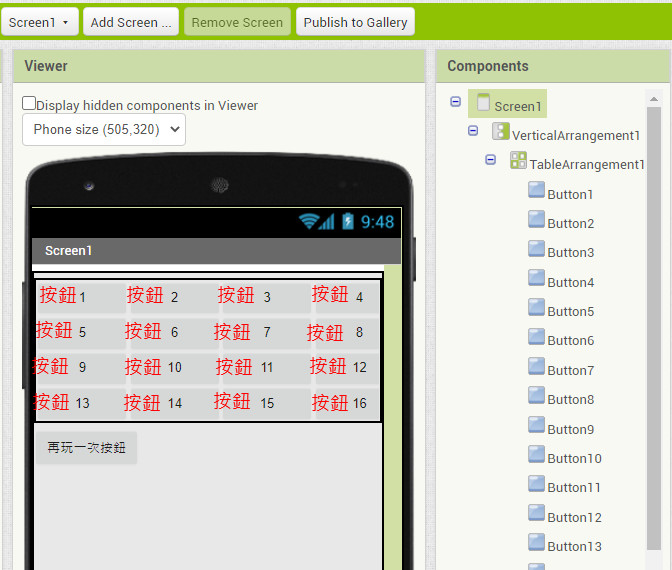Click 按鈕 16 in the phone viewer
This screenshot has width=672, height=570.
point(345,403)
